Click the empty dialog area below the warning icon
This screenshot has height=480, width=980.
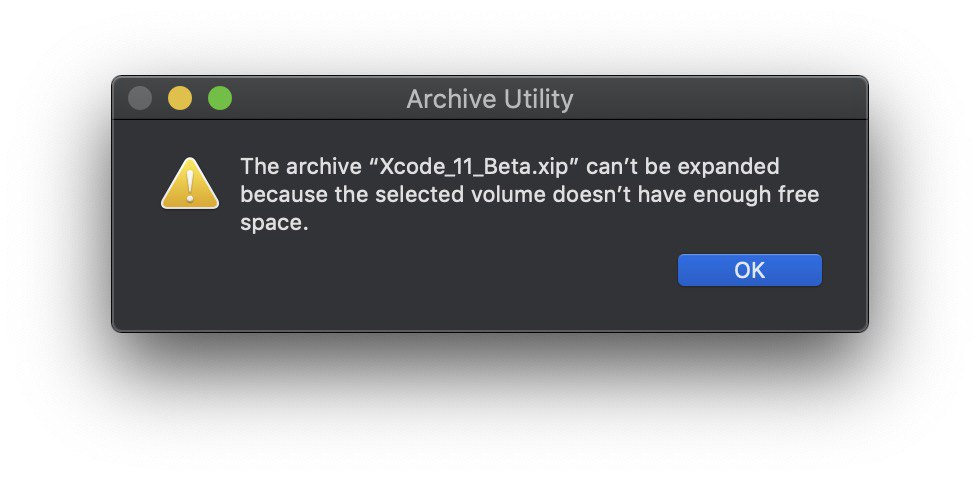(190, 269)
